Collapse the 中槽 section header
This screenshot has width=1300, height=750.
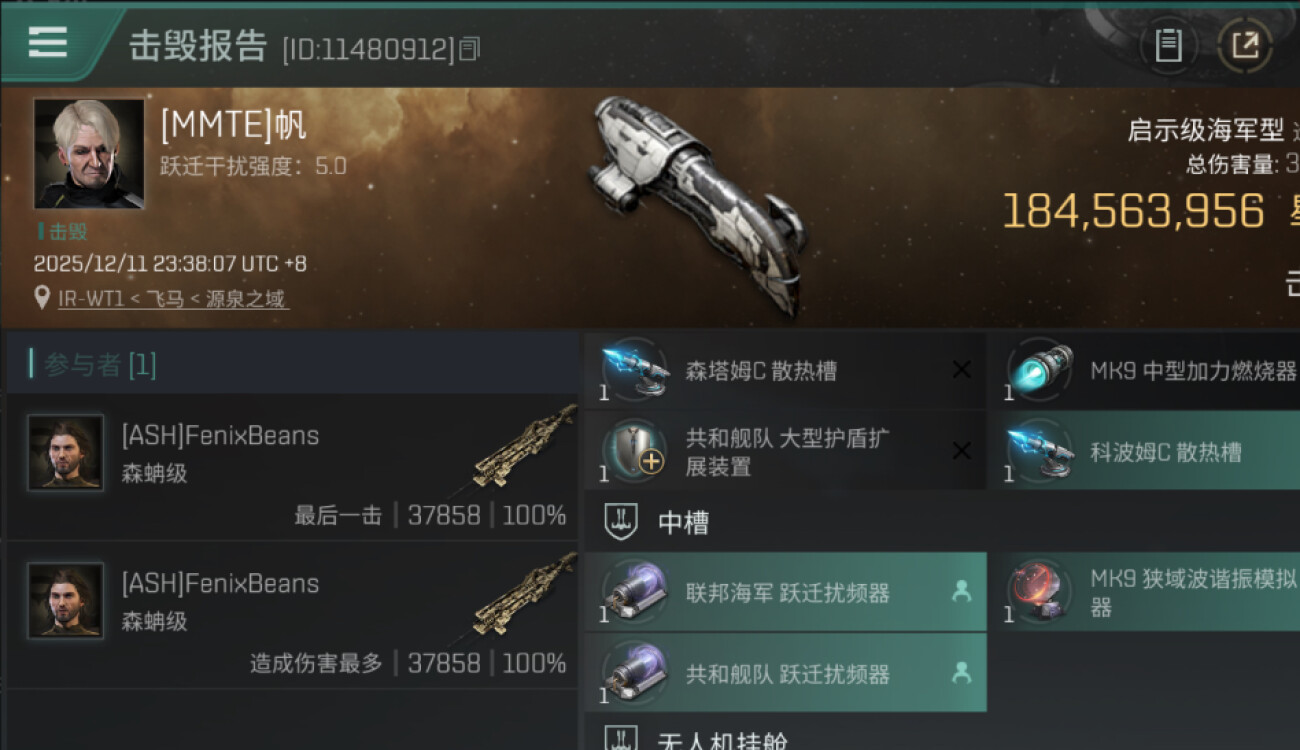[x=942, y=521]
